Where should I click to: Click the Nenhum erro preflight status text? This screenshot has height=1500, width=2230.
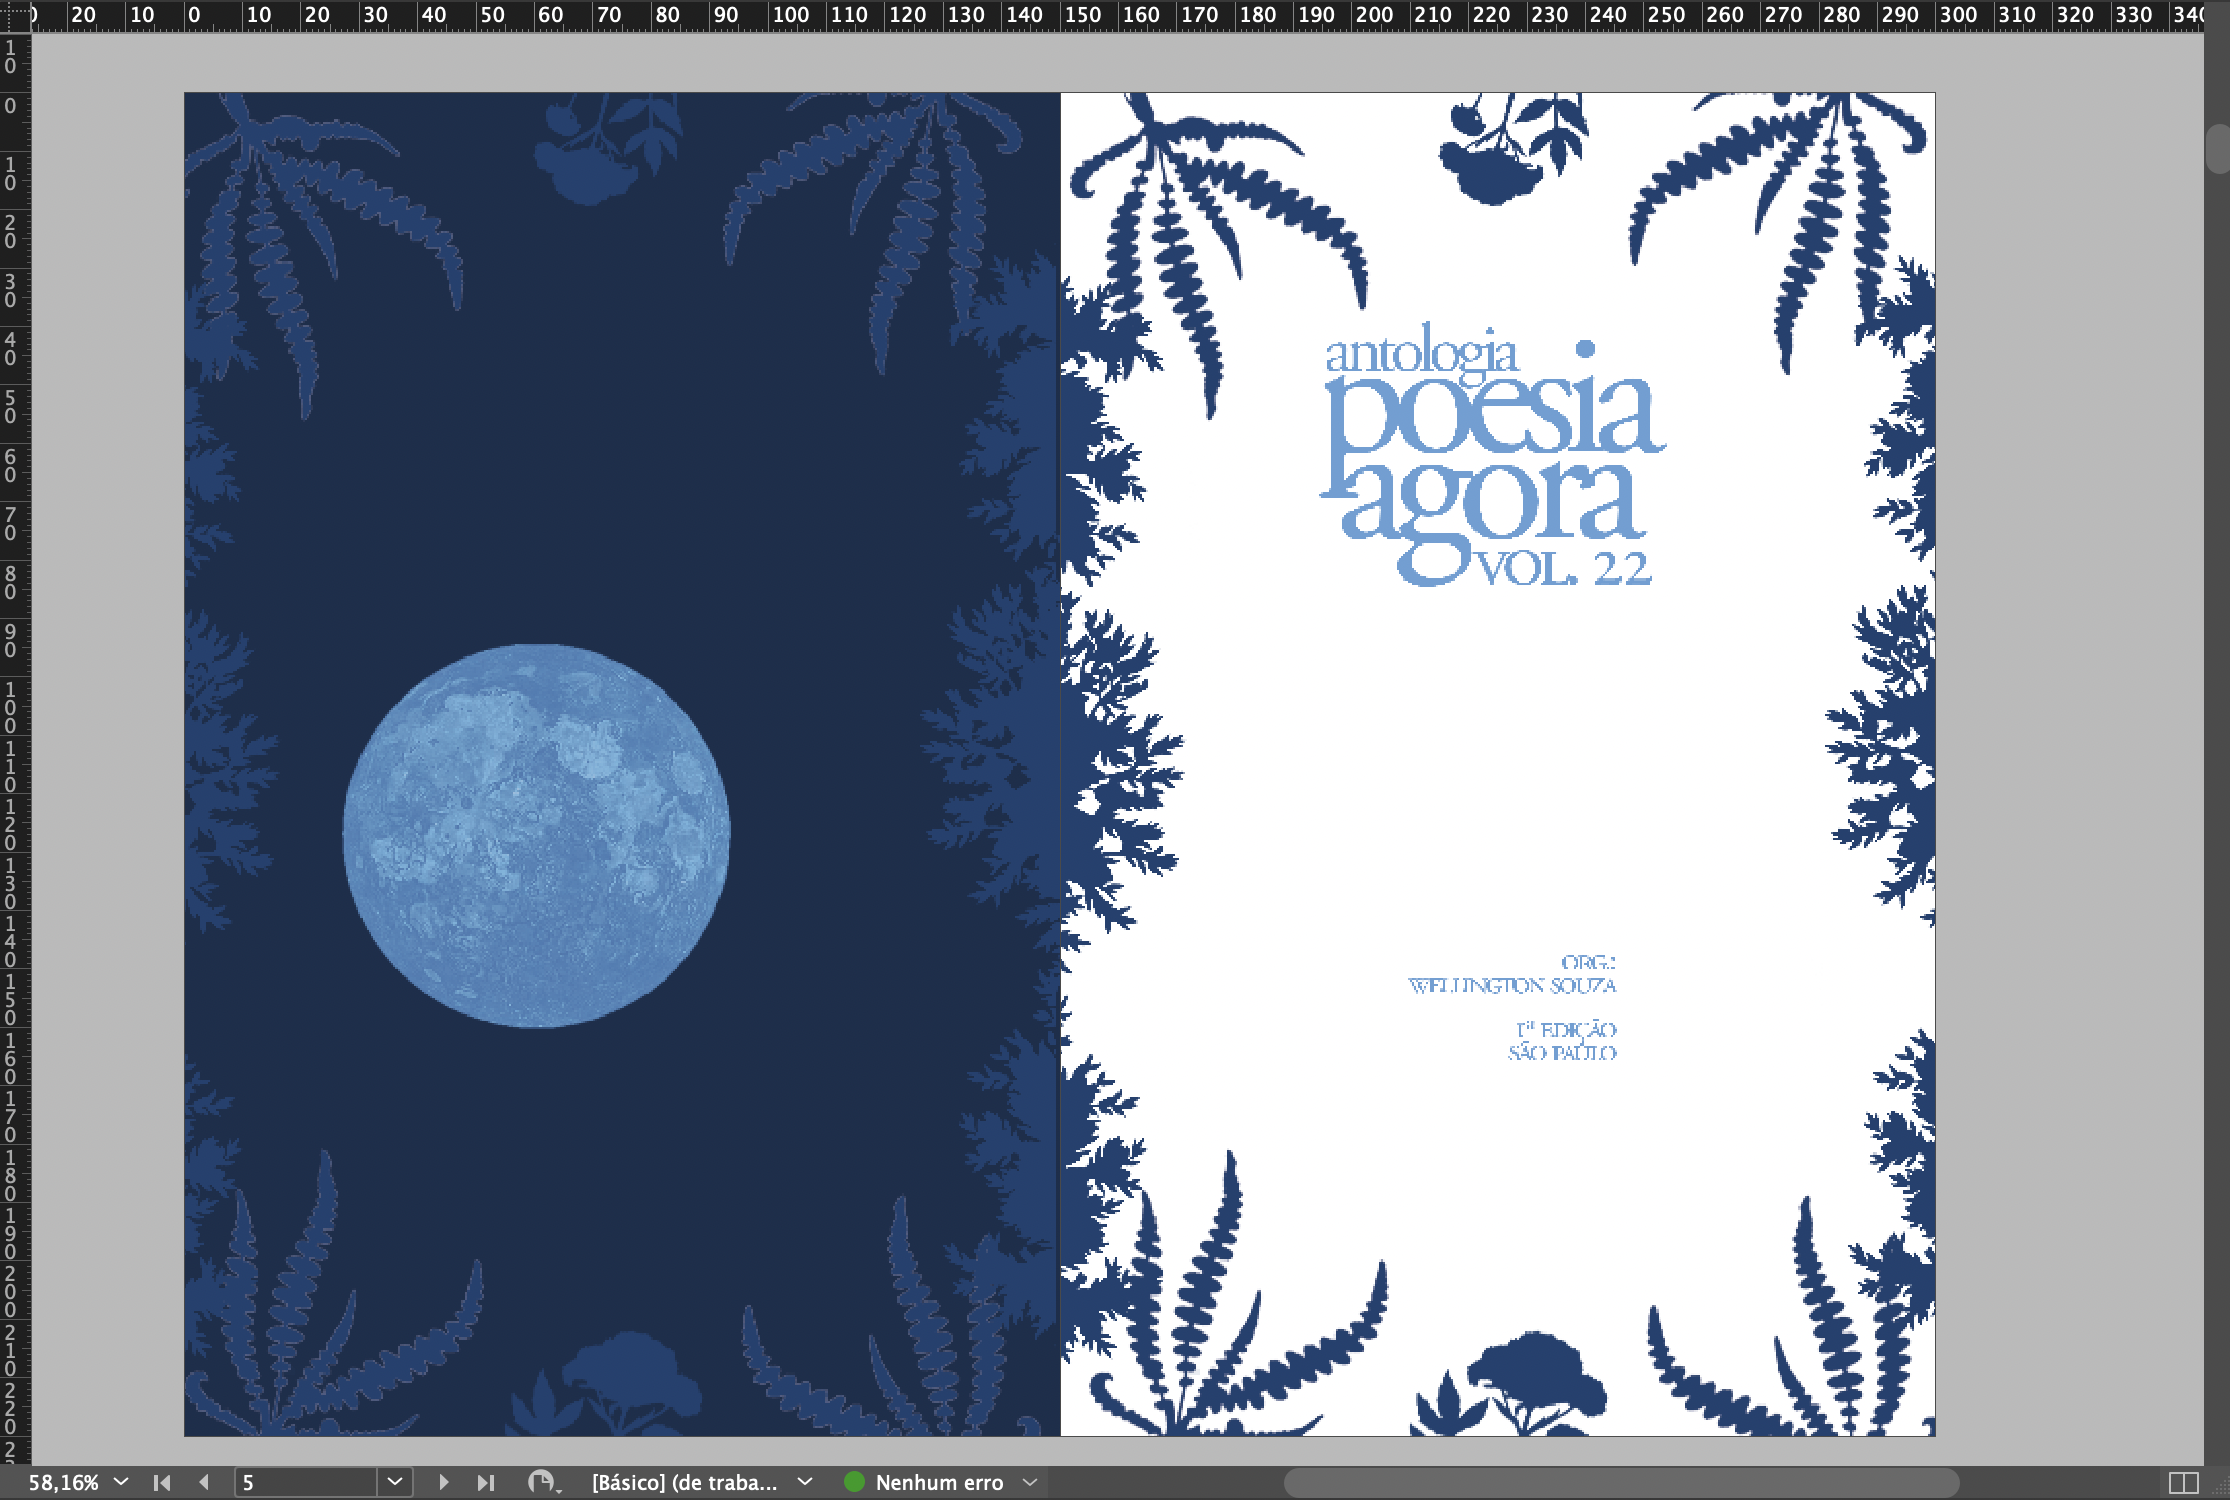tap(939, 1482)
